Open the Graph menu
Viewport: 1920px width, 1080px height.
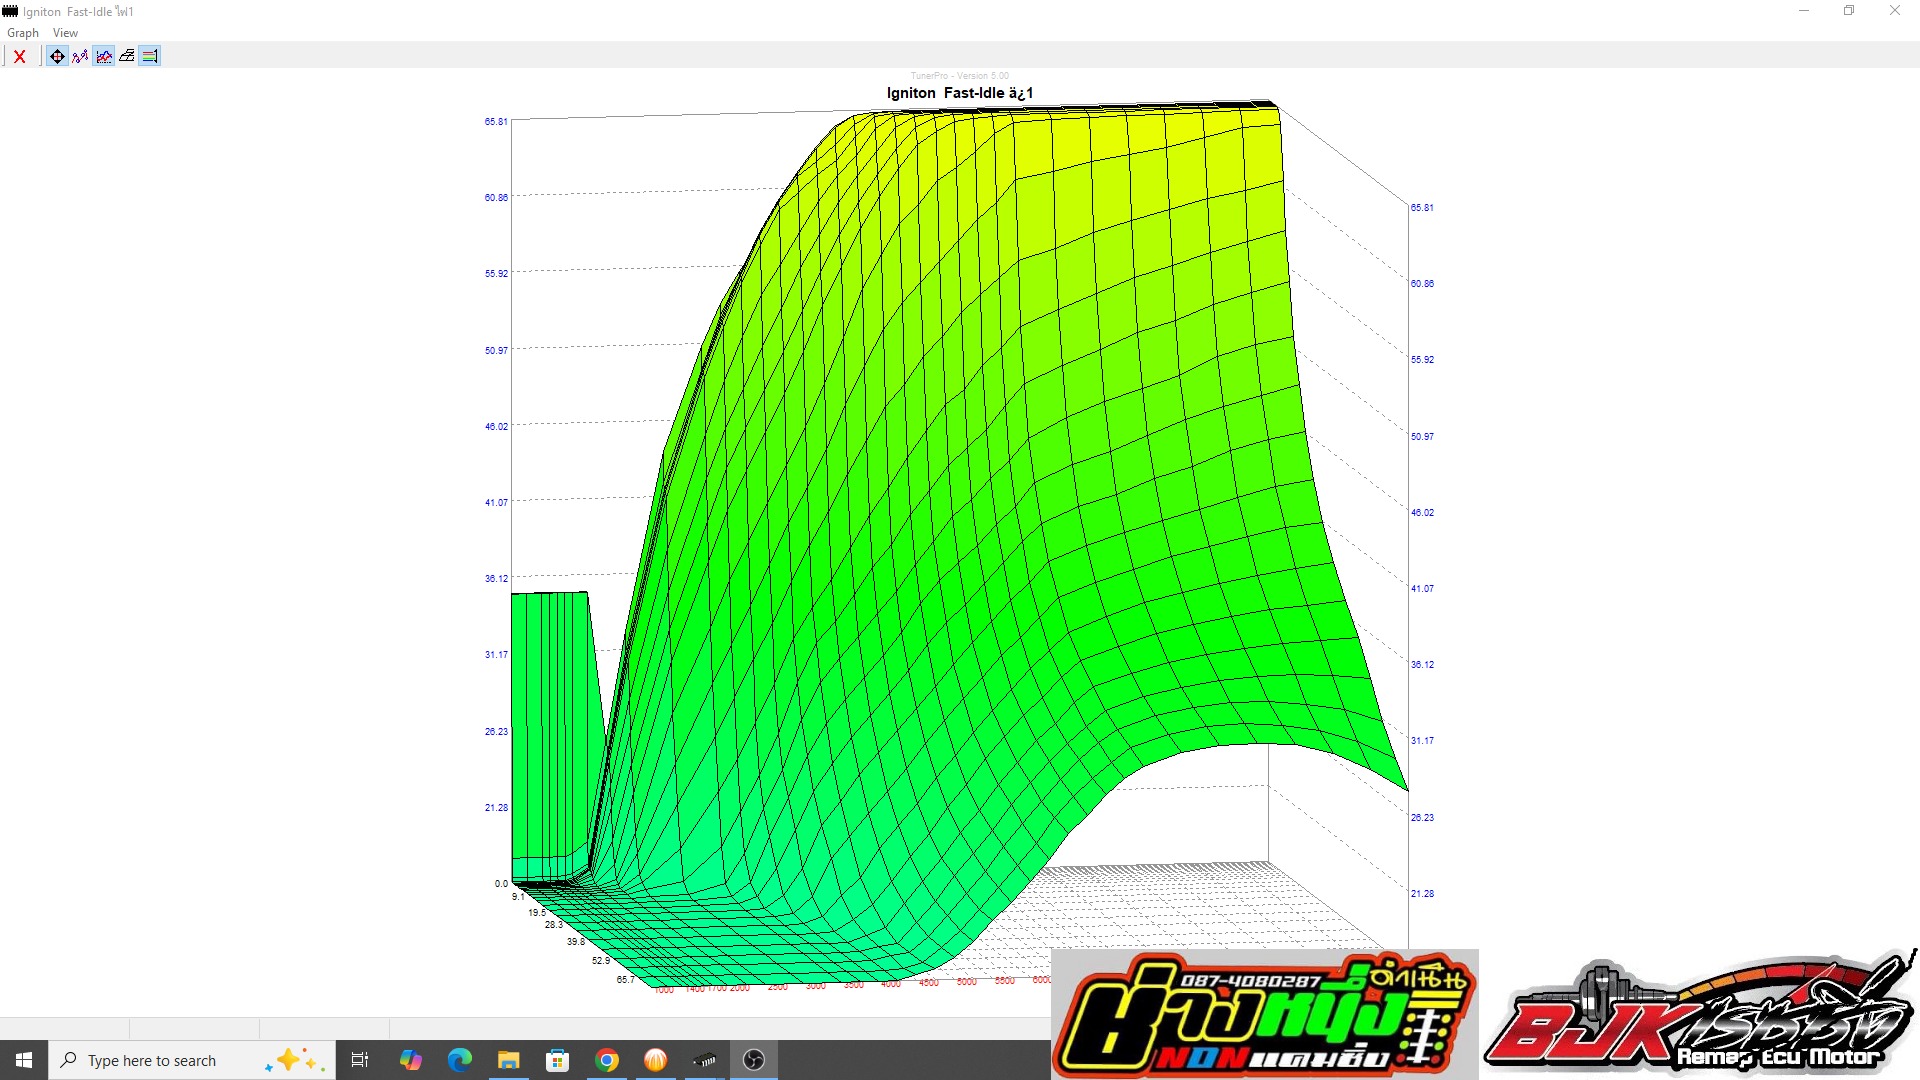click(23, 33)
